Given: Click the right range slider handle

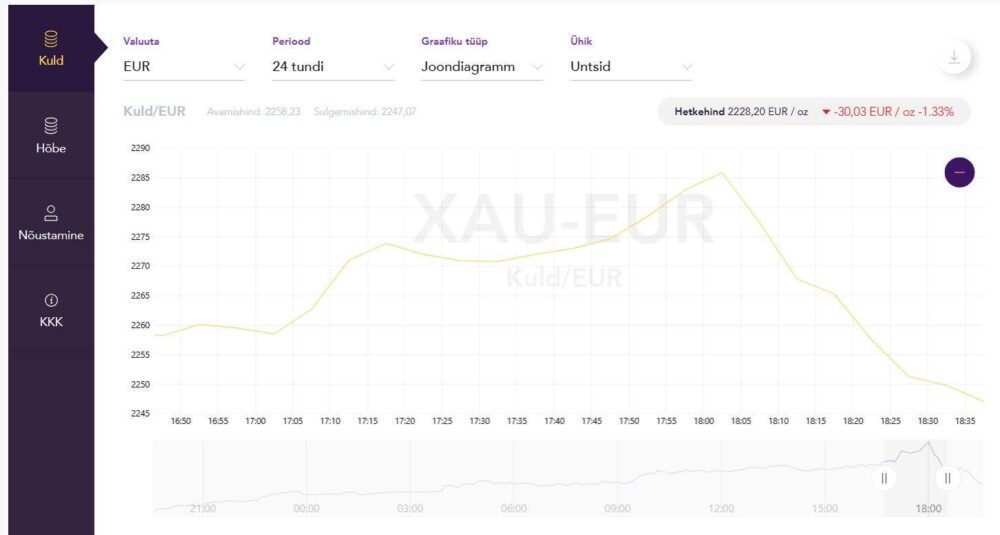Looking at the screenshot, I should point(946,478).
